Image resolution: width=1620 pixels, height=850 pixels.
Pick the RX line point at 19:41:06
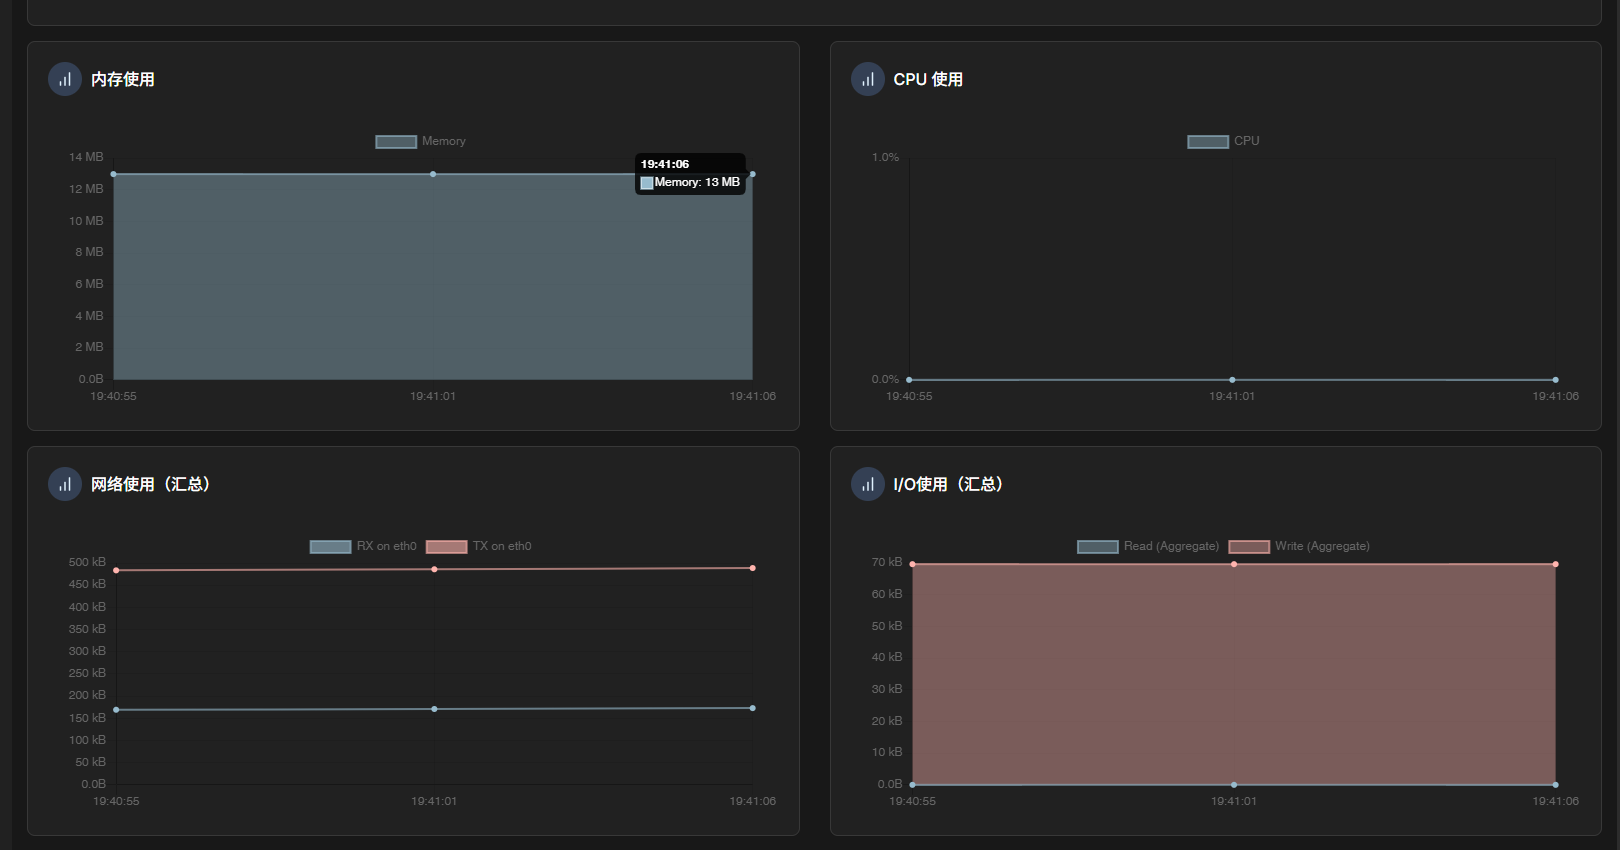click(753, 708)
